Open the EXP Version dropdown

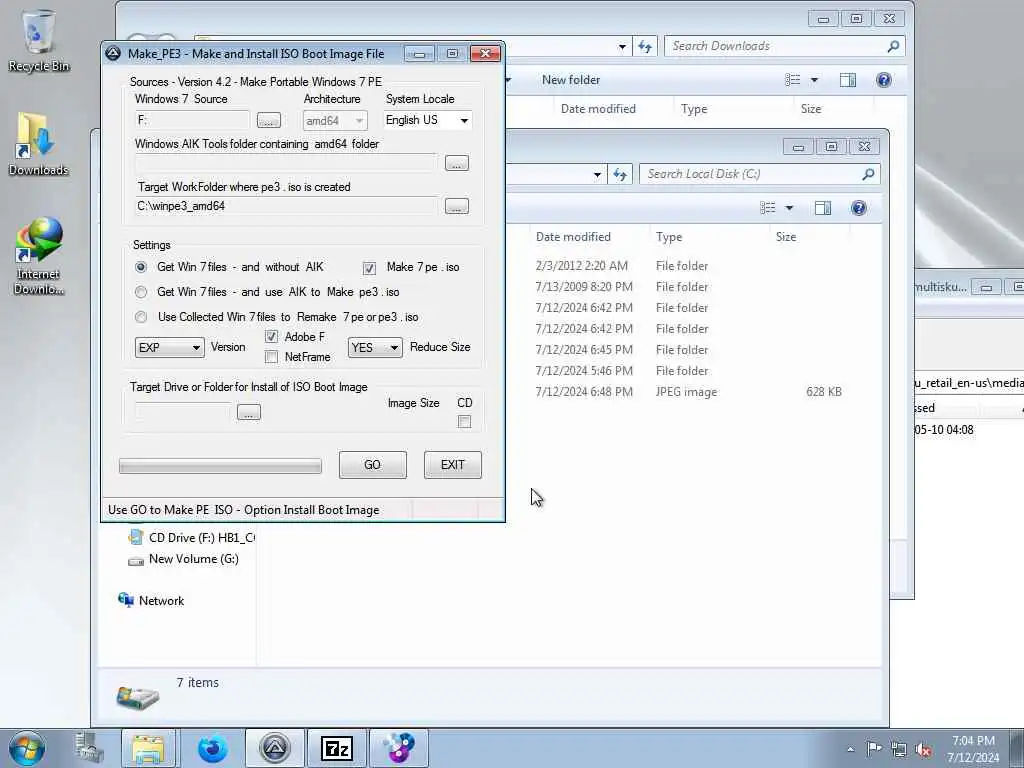pyautogui.click(x=169, y=347)
